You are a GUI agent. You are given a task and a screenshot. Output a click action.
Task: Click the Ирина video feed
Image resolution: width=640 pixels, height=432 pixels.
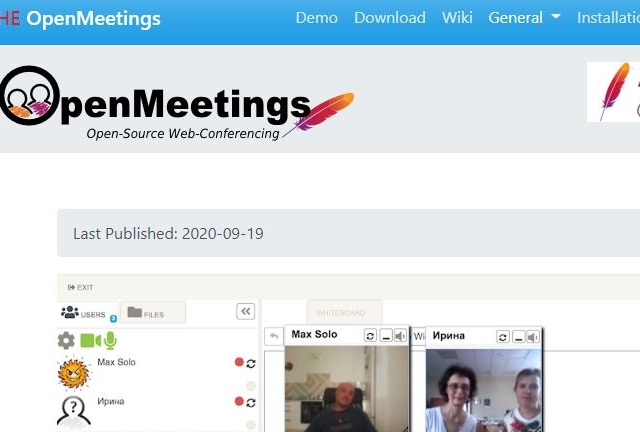click(x=484, y=390)
